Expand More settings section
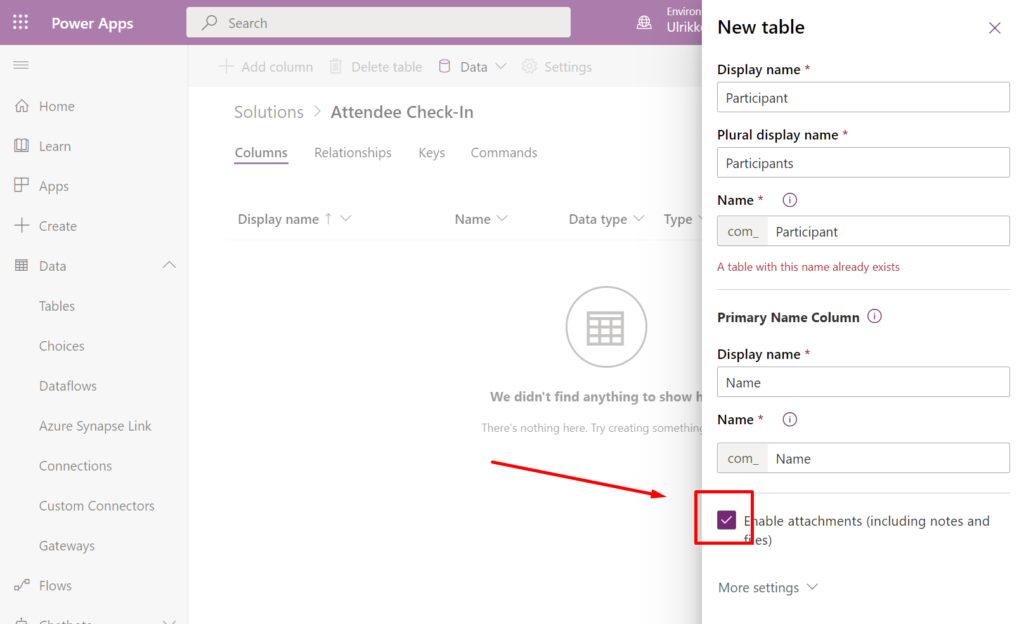 768,587
